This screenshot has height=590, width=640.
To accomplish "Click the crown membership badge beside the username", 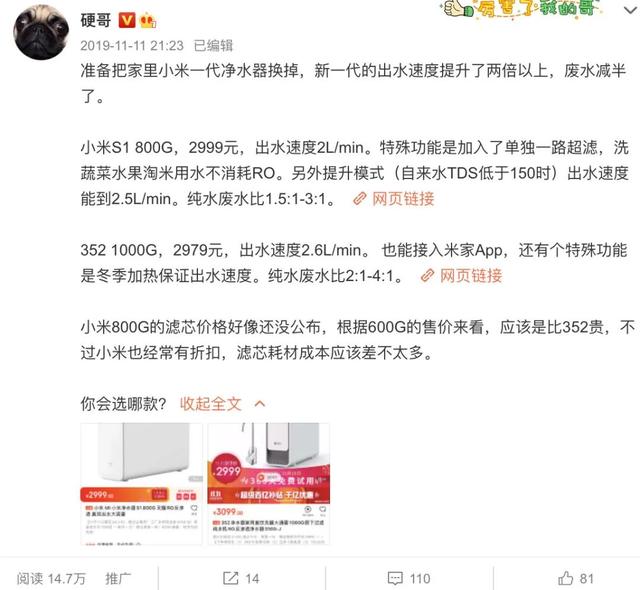I will pyautogui.click(x=148, y=20).
